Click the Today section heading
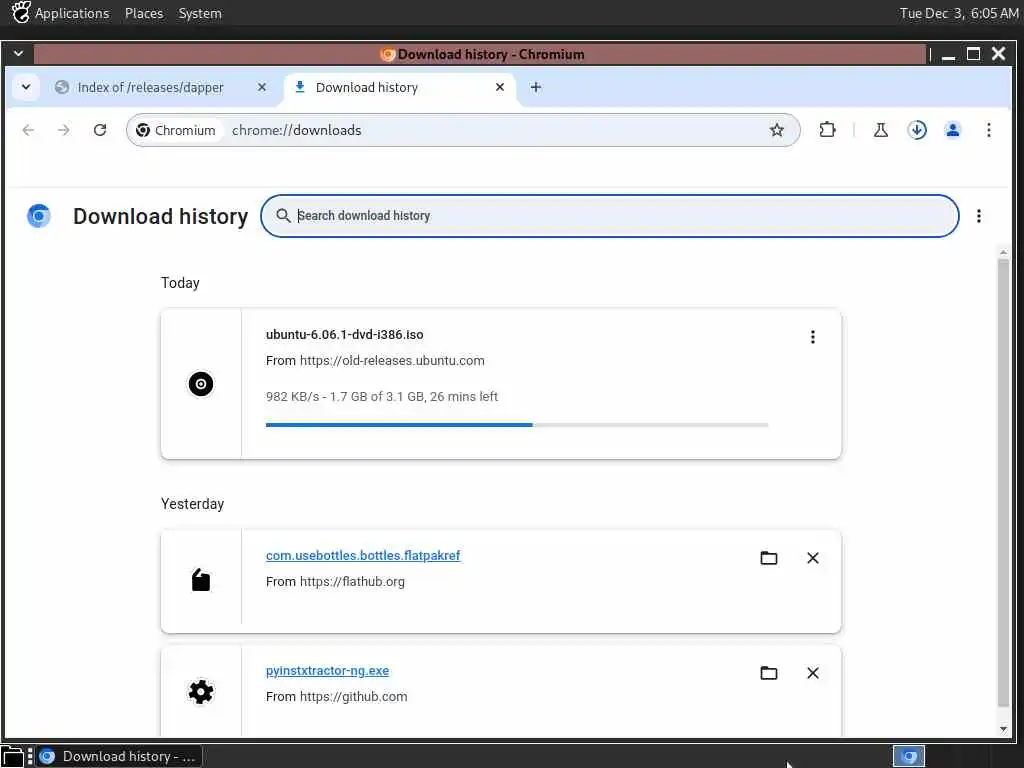 coord(180,283)
